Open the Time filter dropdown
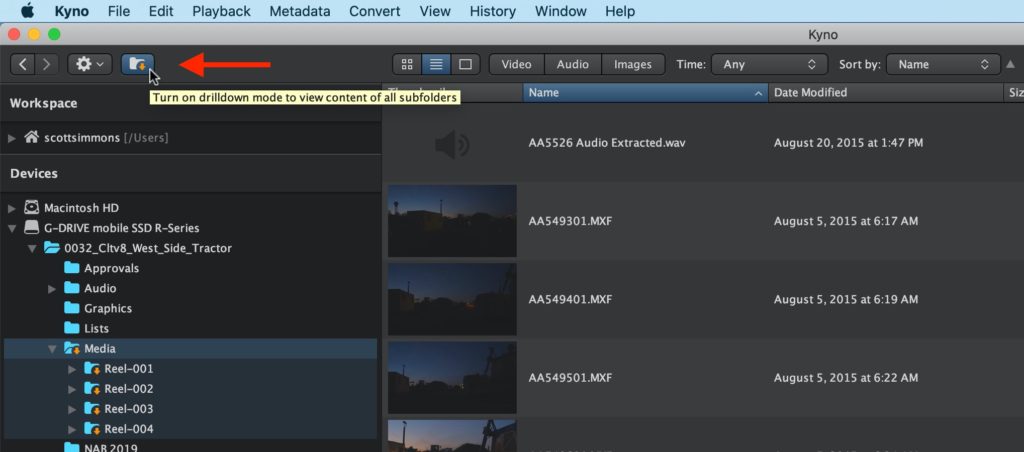This screenshot has width=1024, height=452. [769, 64]
